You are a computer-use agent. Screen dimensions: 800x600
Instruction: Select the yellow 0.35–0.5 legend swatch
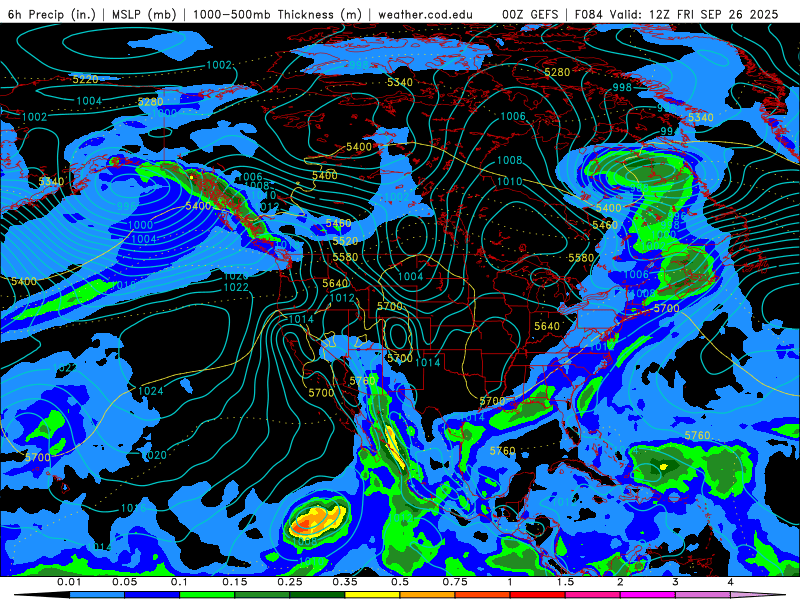372,595
